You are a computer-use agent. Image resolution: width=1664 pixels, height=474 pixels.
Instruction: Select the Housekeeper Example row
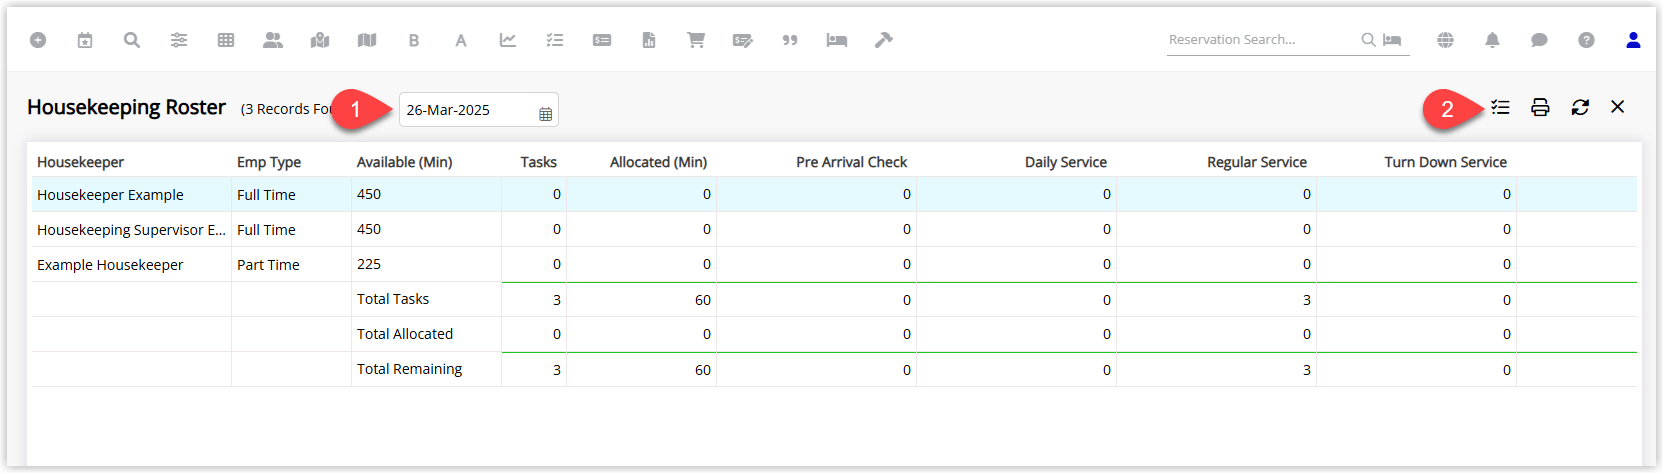click(x=834, y=194)
